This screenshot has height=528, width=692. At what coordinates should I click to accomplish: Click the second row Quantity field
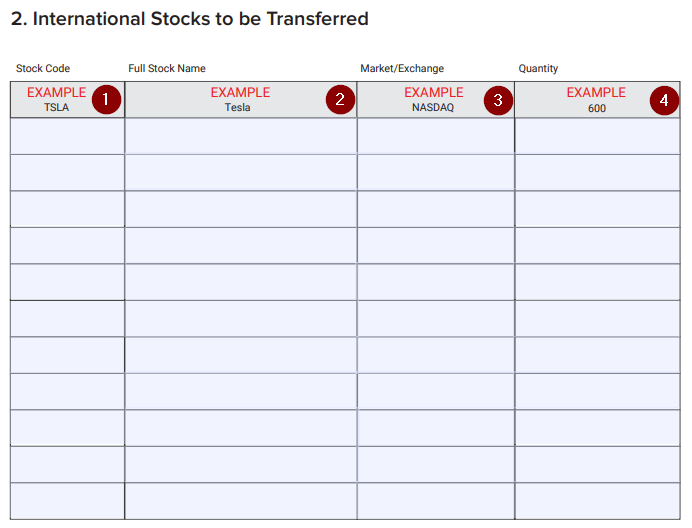pos(598,173)
